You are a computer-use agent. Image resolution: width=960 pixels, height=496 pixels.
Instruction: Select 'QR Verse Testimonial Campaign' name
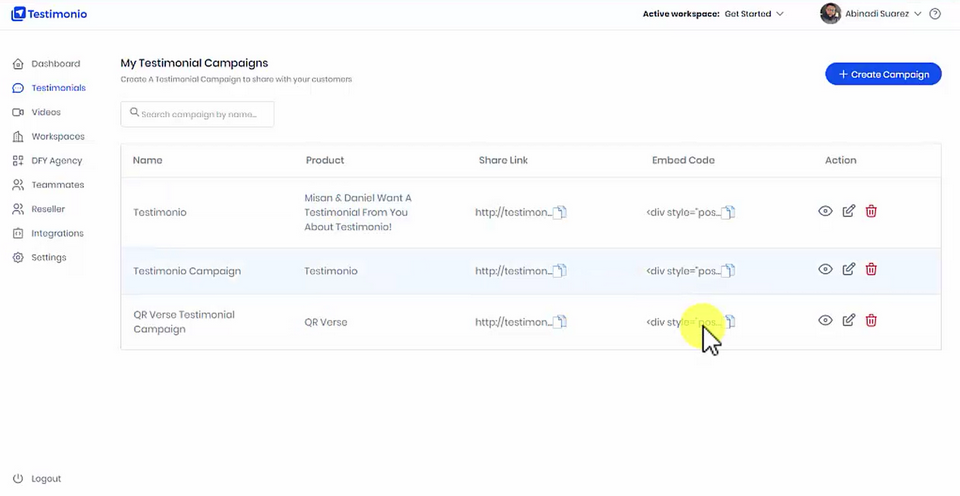click(x=184, y=322)
